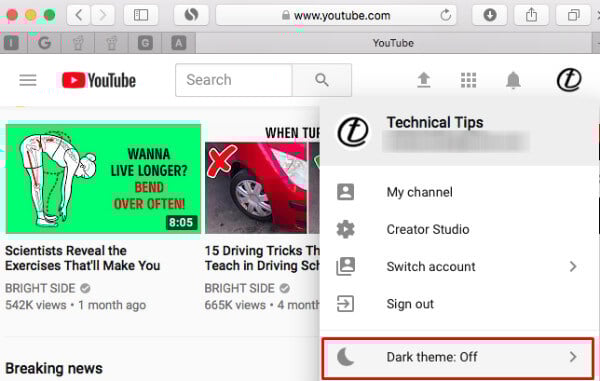
Task: Click the Safari share button
Action: [x=531, y=15]
